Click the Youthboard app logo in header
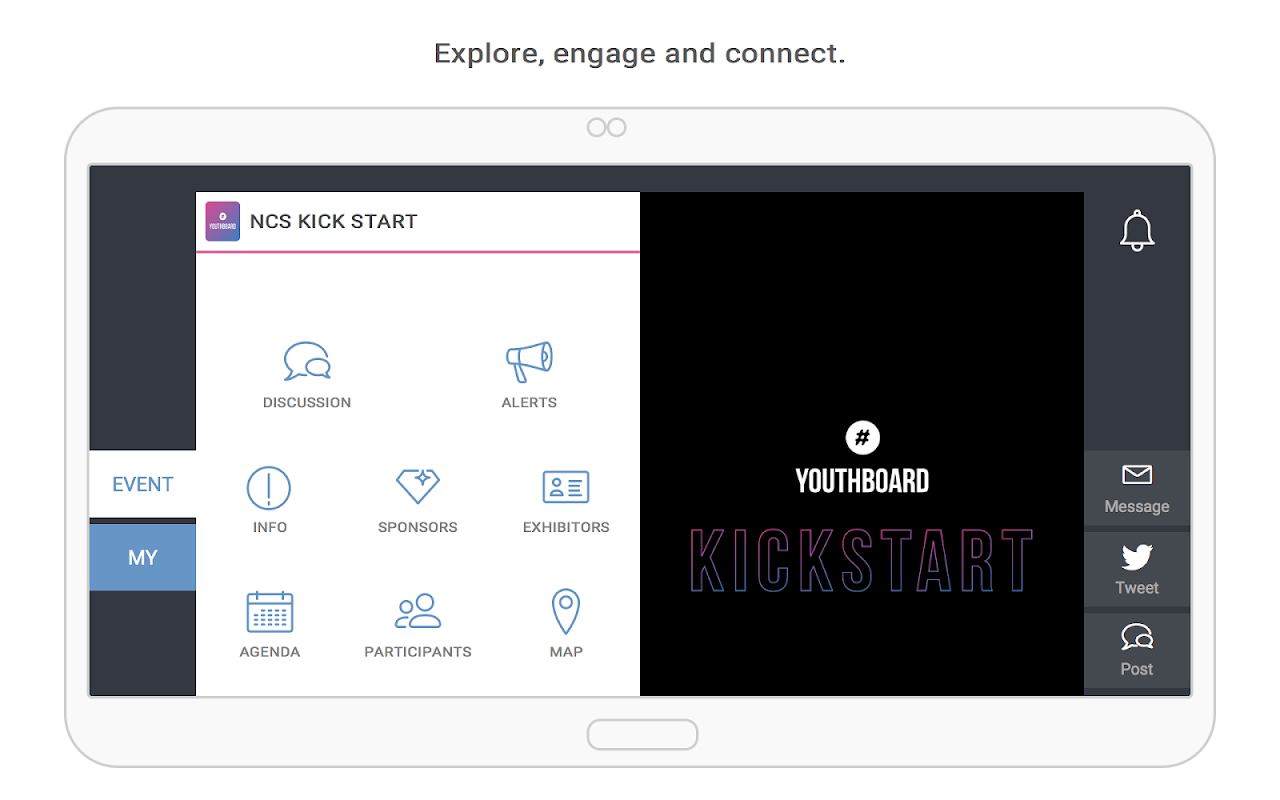Viewport: 1280px width, 800px height. pos(222,221)
